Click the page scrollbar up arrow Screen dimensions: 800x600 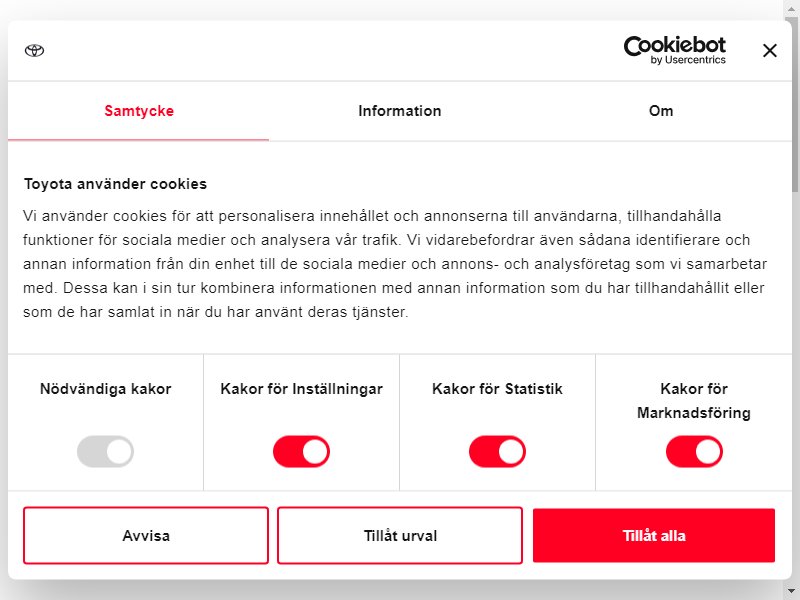[791, 9]
